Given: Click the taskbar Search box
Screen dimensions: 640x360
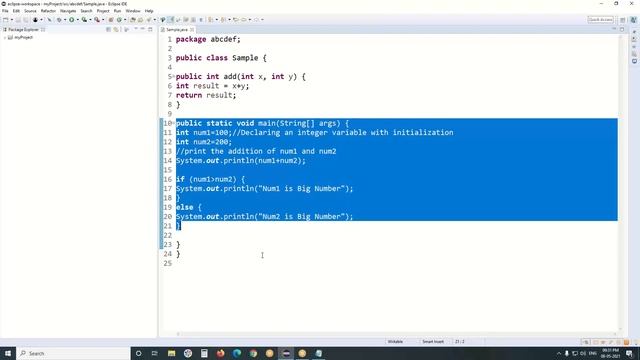Looking at the screenshot, I should coord(73,353).
